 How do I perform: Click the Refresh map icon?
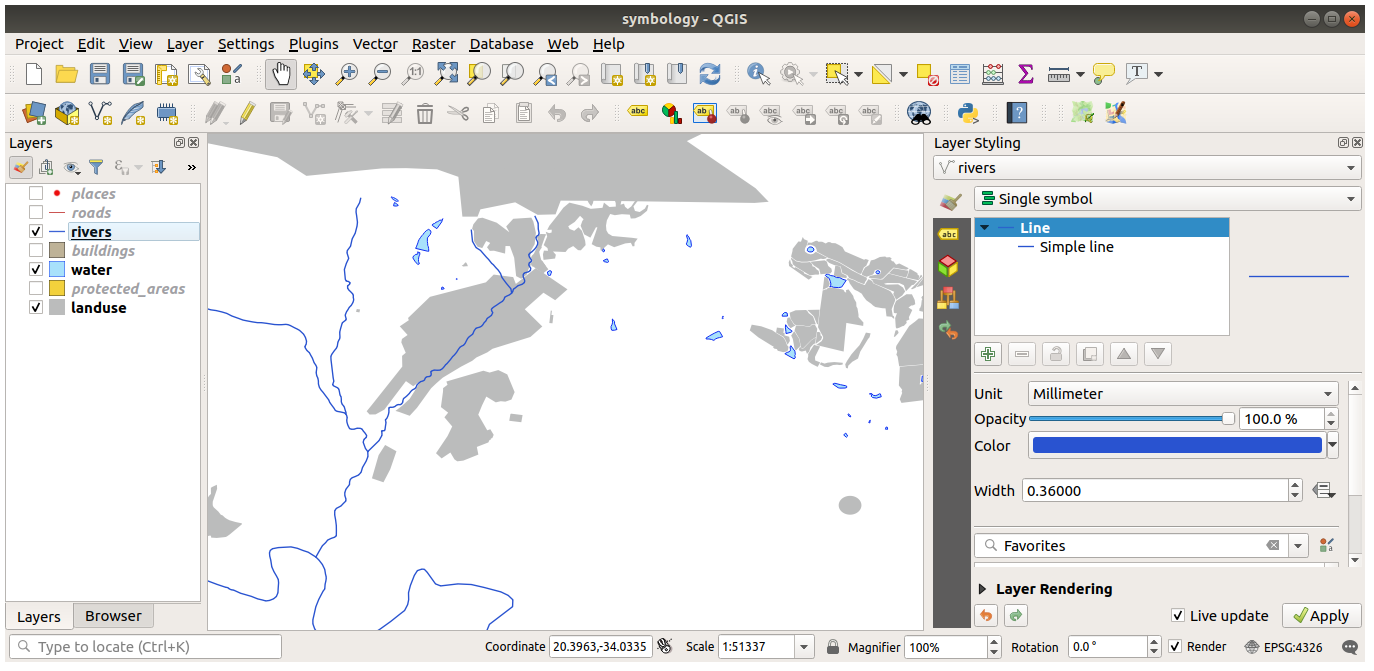click(710, 73)
